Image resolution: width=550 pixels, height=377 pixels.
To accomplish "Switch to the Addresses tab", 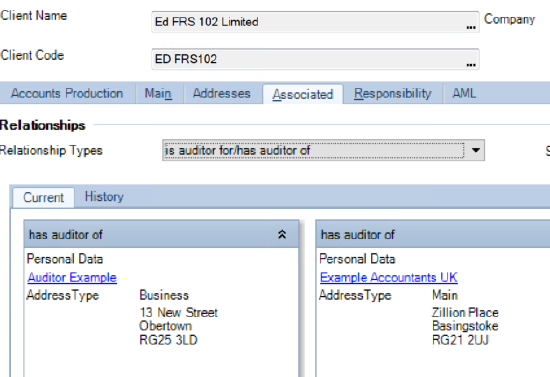I will pos(222,93).
